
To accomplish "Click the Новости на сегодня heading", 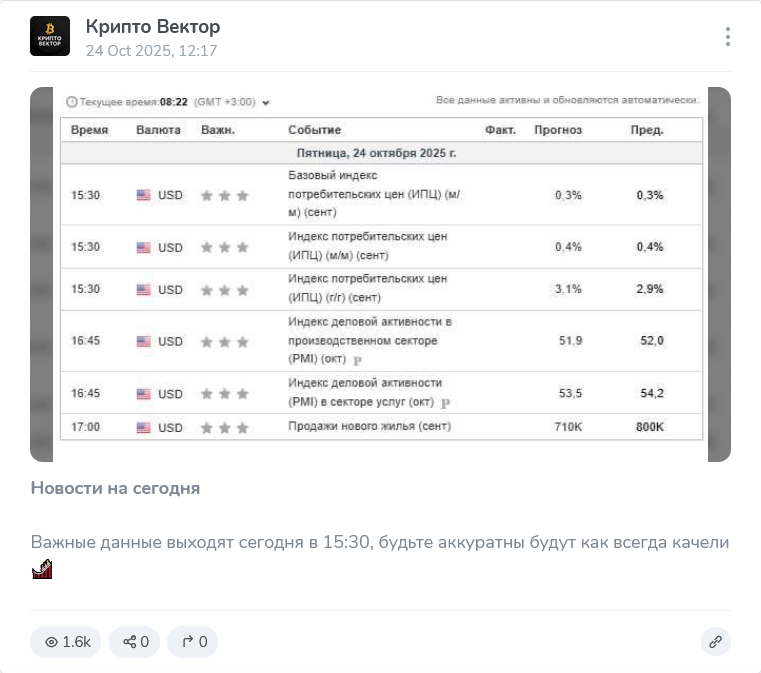I will [x=116, y=488].
